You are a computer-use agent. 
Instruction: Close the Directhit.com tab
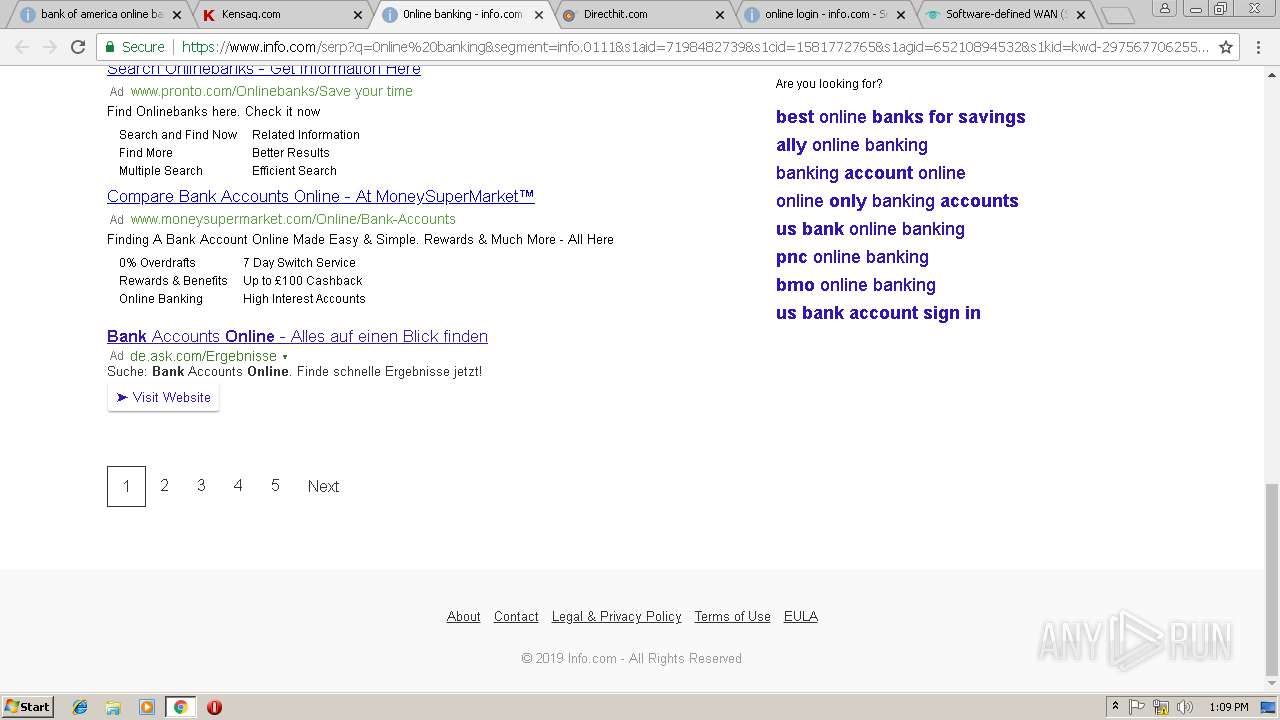tap(720, 15)
